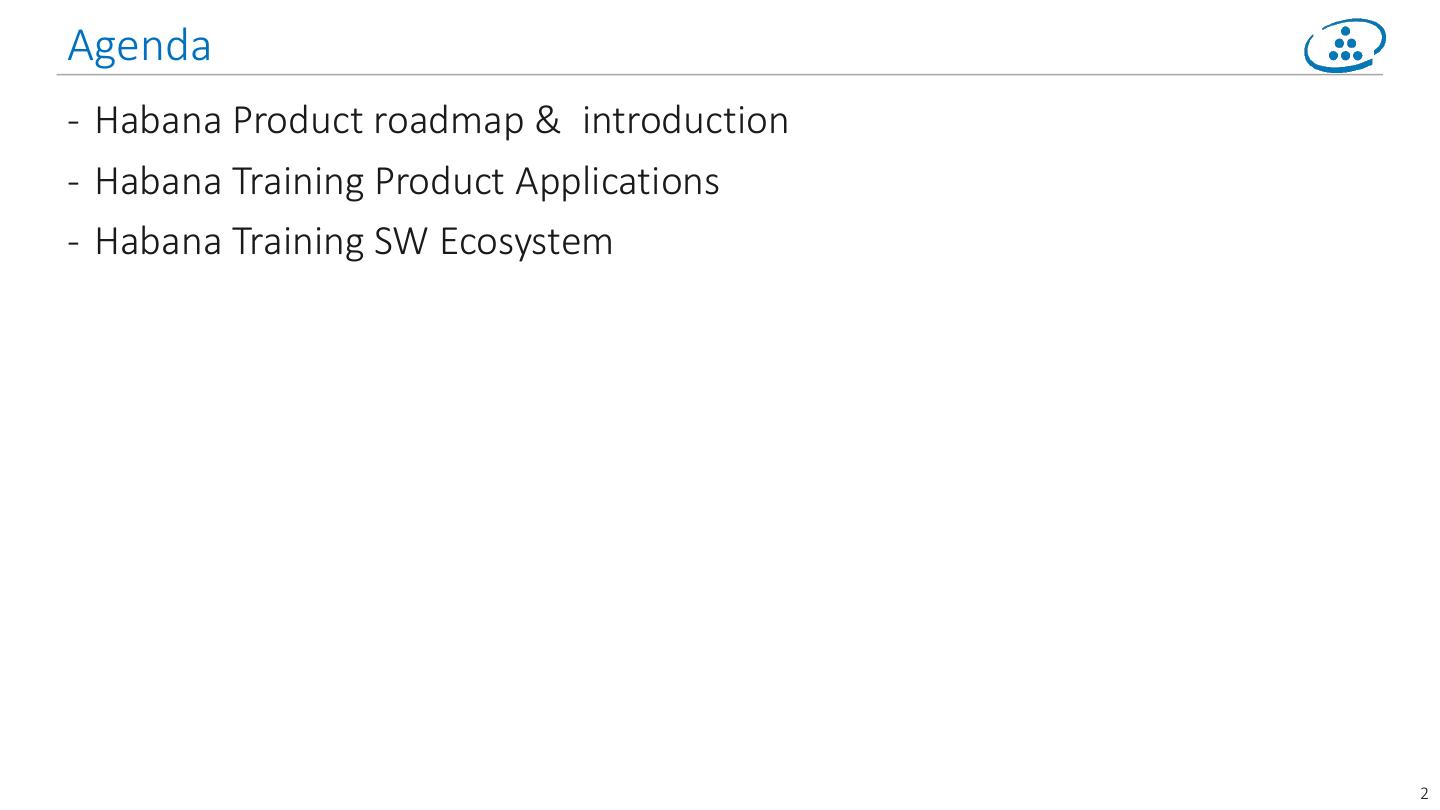Click the dash before "Habana Training Product Applications"

pos(74,183)
